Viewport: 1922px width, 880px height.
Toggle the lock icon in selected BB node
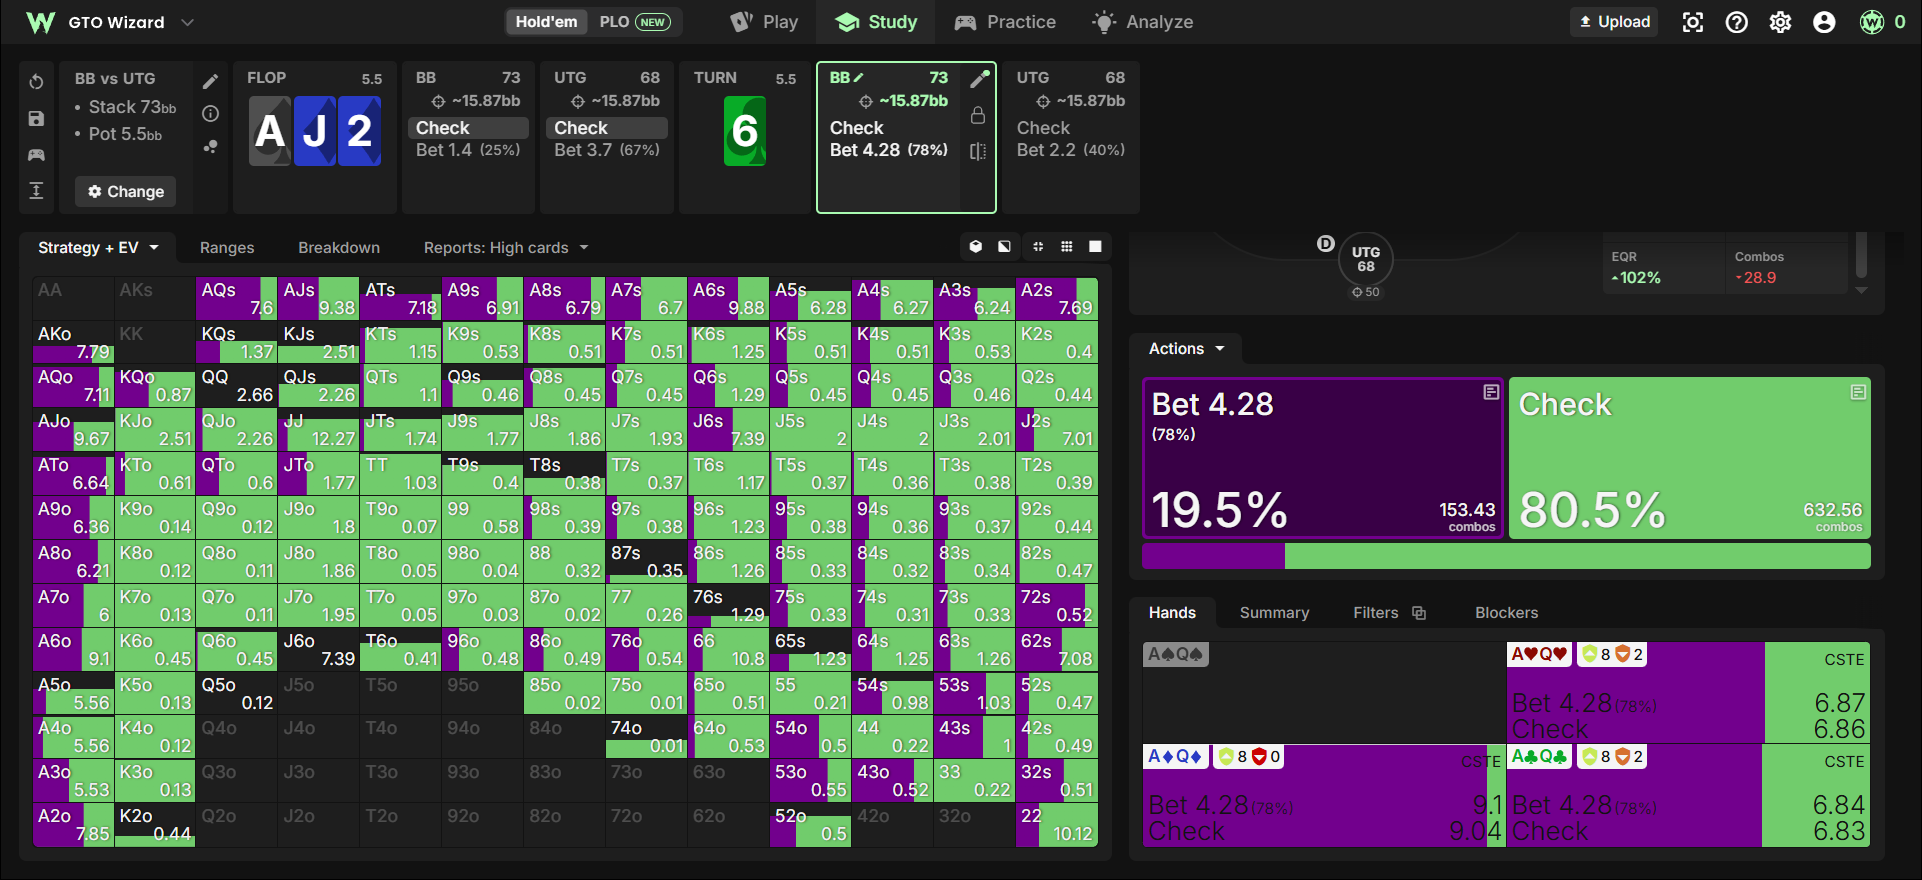point(978,115)
